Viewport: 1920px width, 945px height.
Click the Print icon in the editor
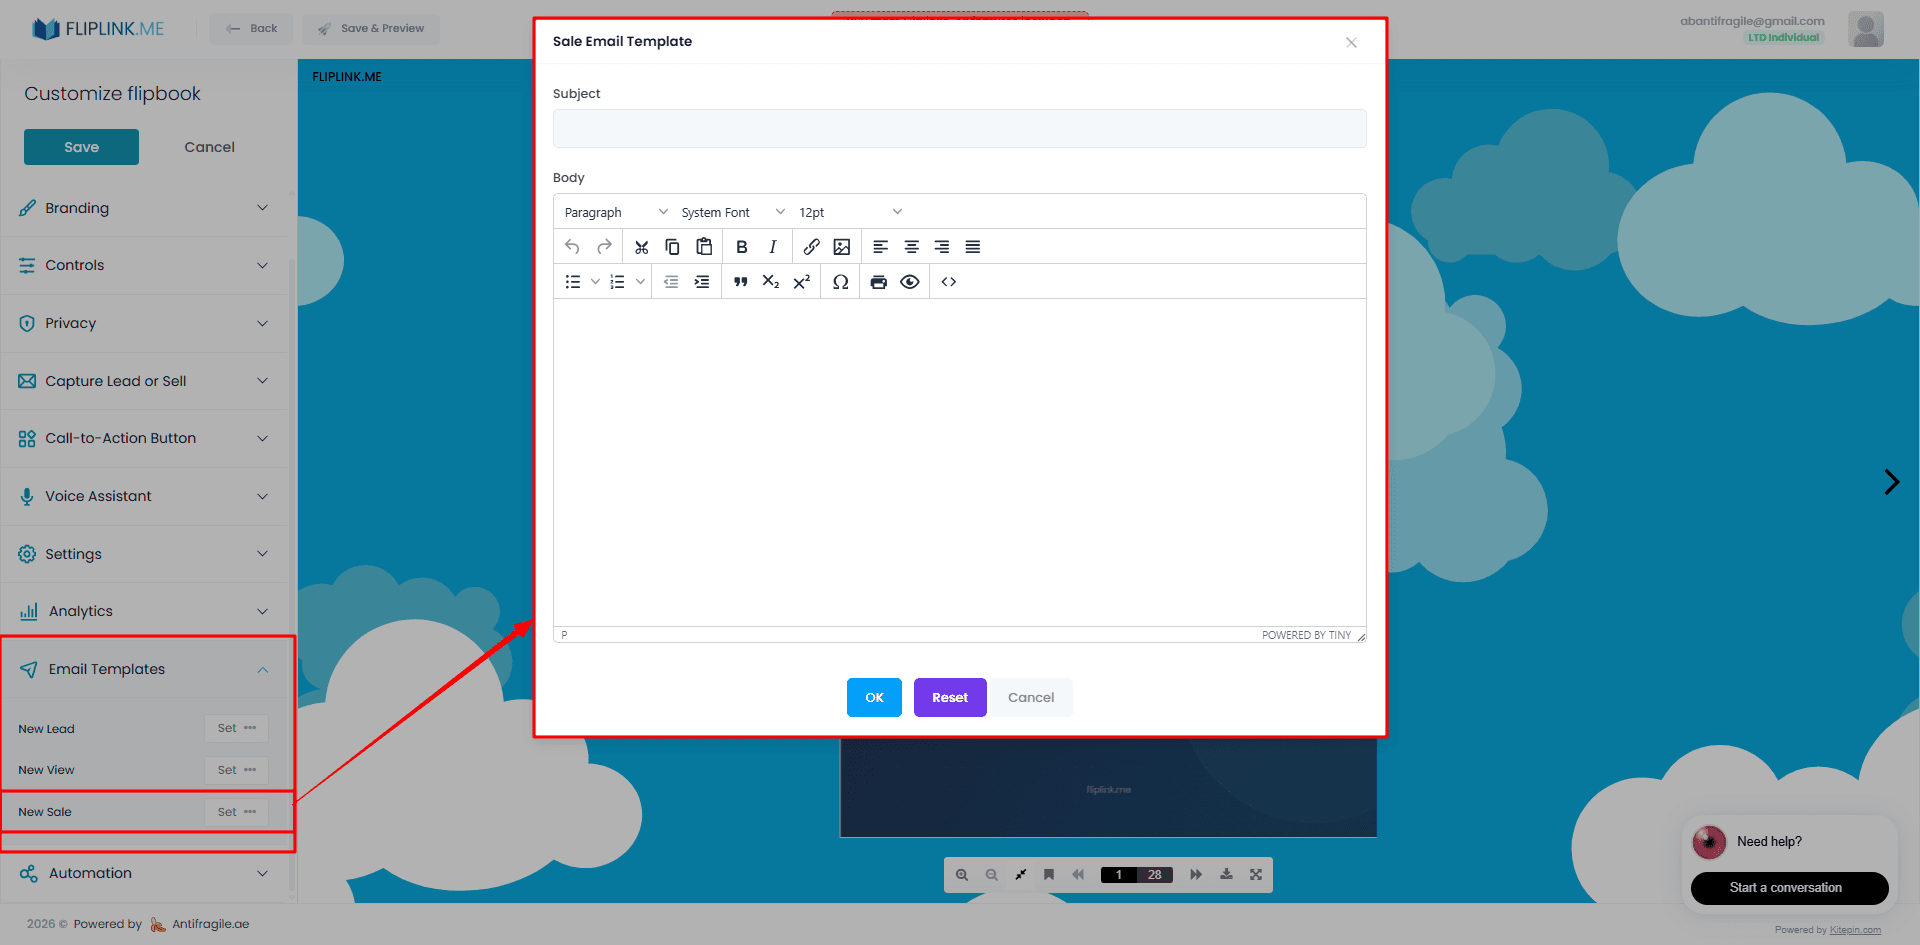(x=878, y=281)
